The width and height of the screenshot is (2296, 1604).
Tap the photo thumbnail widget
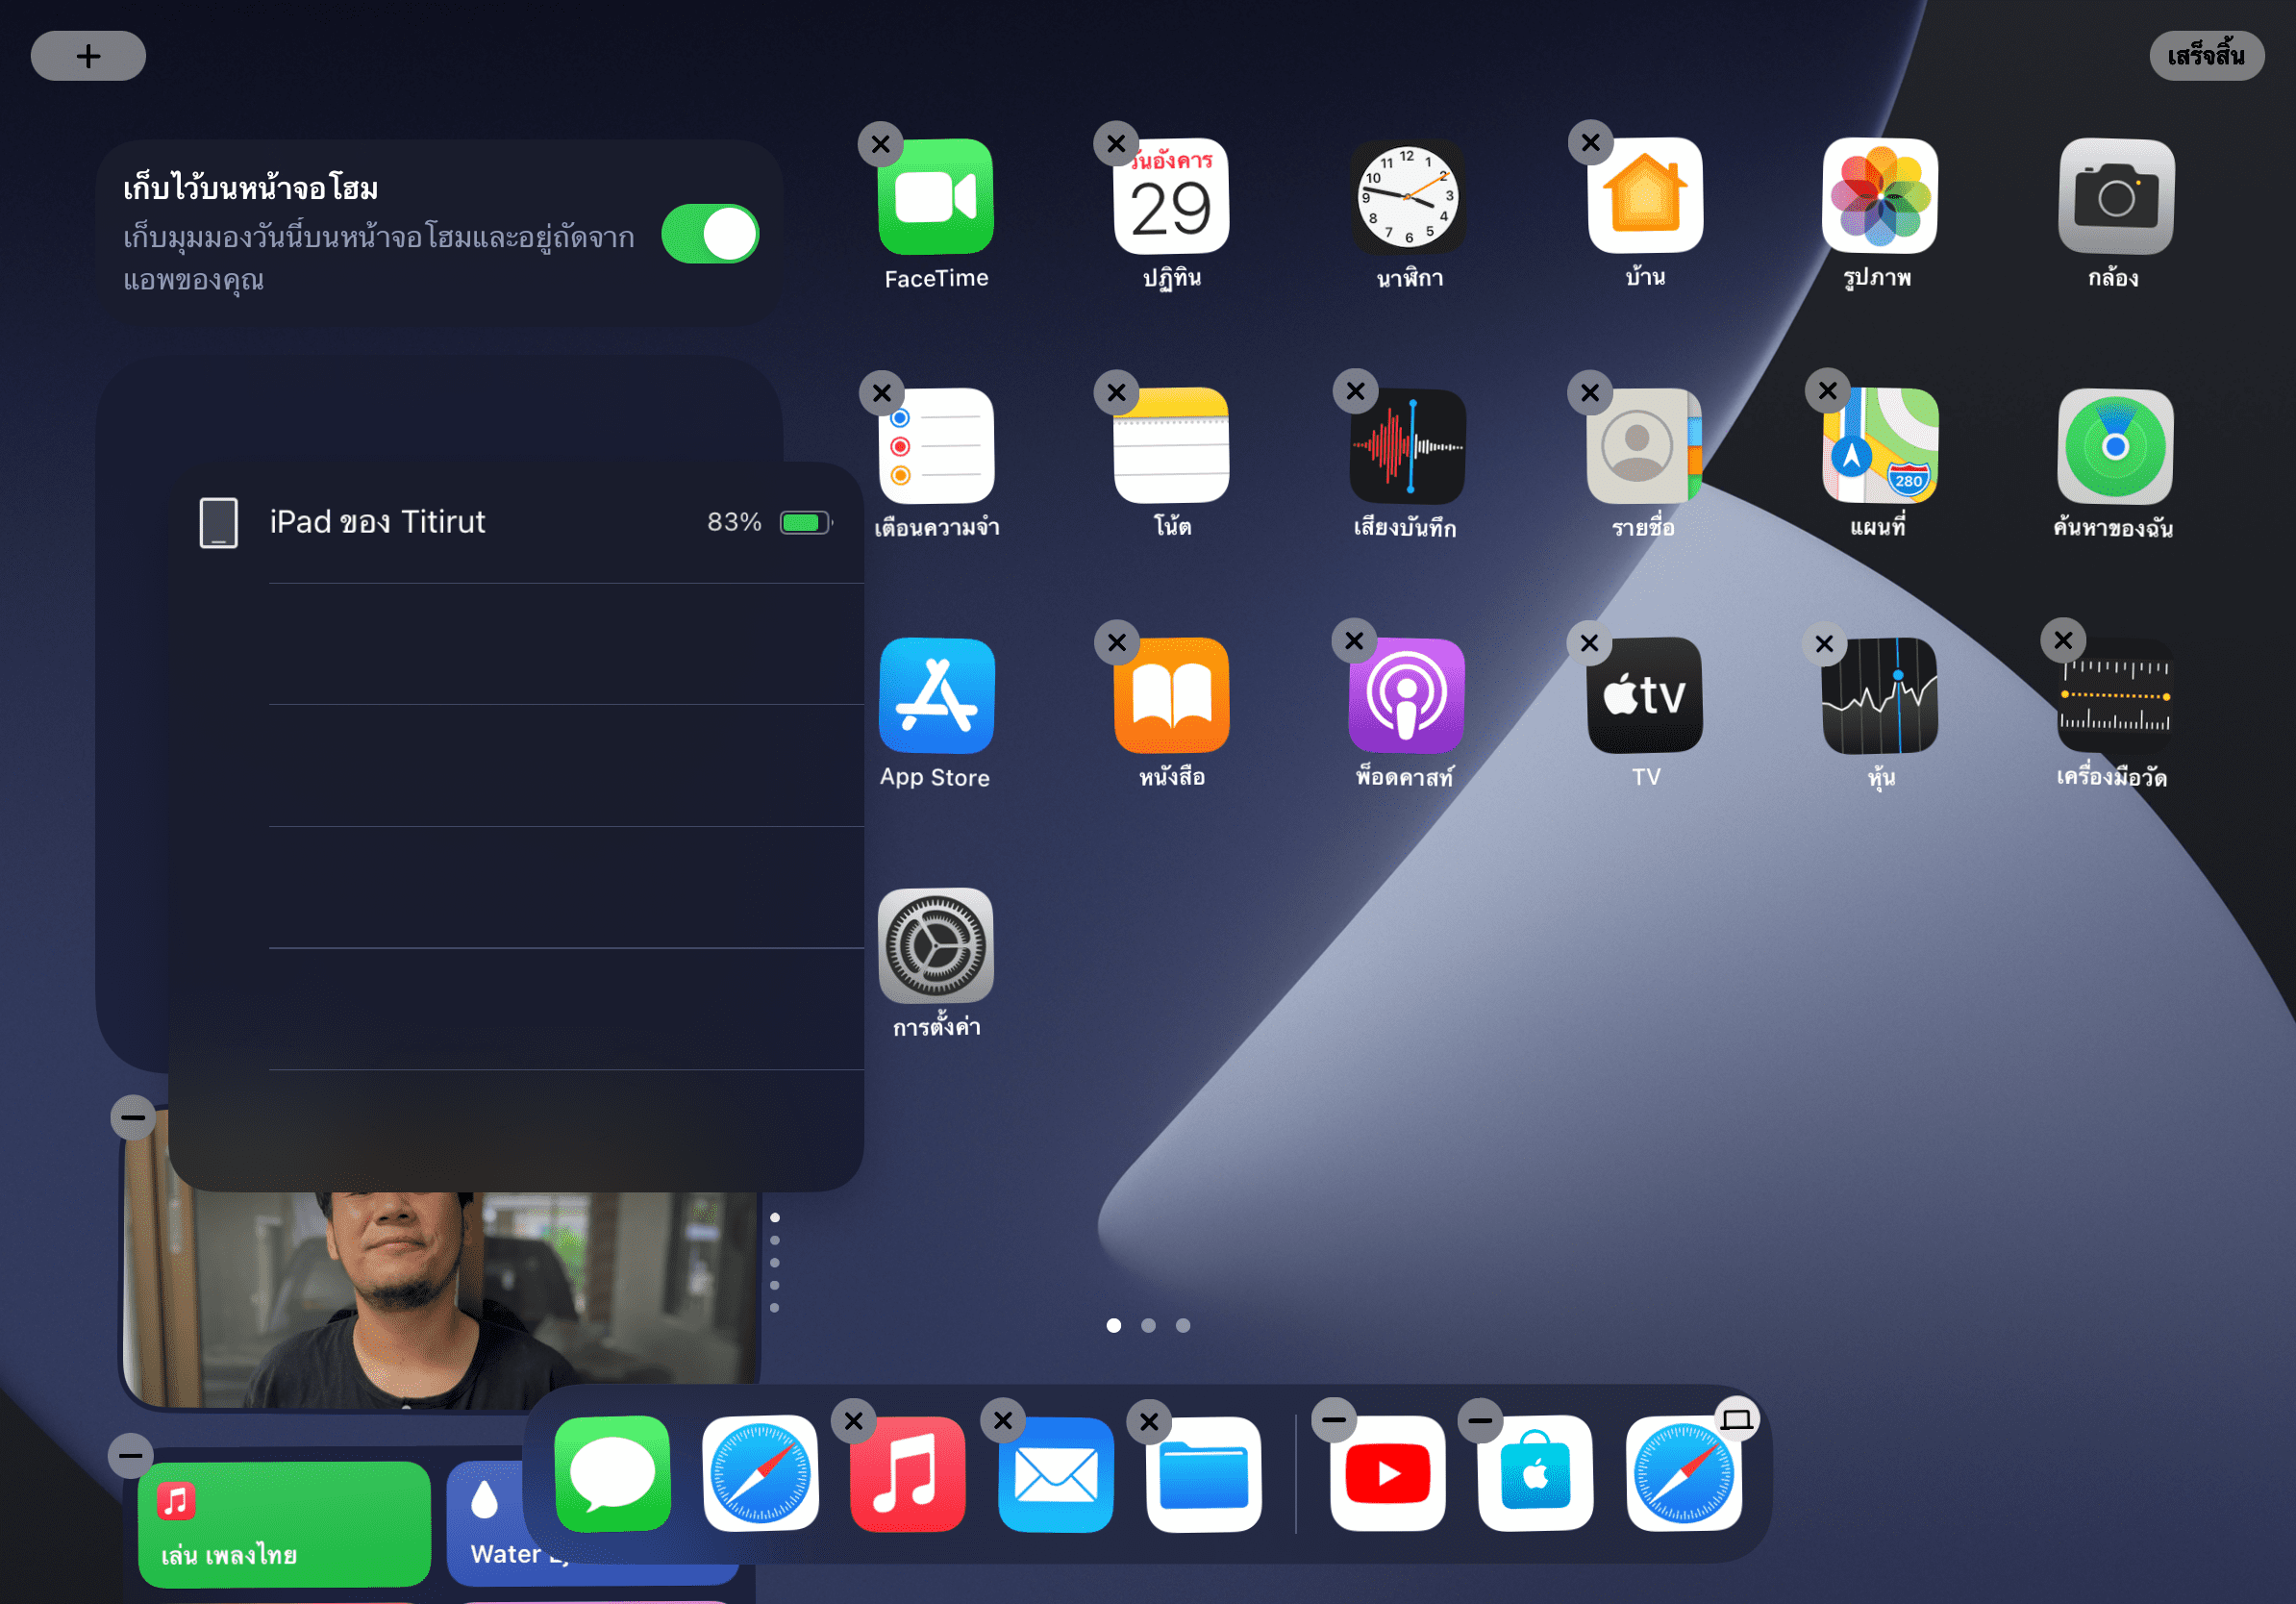pos(440,1300)
